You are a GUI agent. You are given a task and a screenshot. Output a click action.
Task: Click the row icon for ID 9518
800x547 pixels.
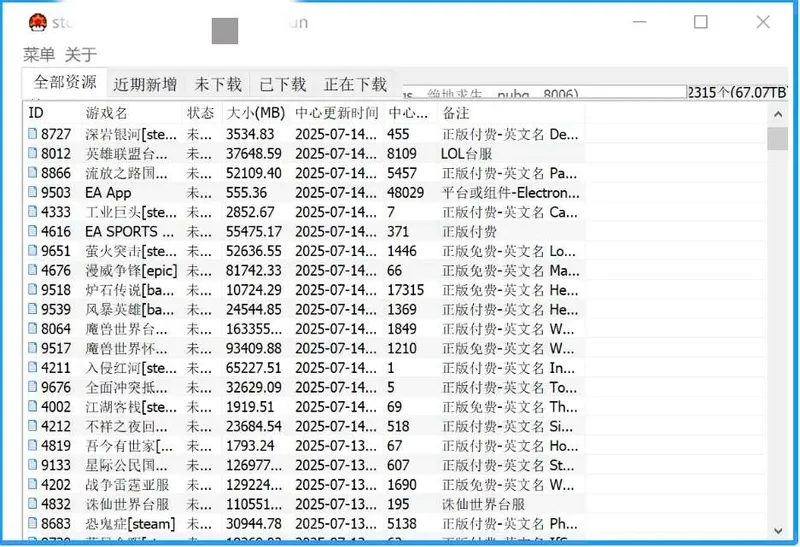32,290
